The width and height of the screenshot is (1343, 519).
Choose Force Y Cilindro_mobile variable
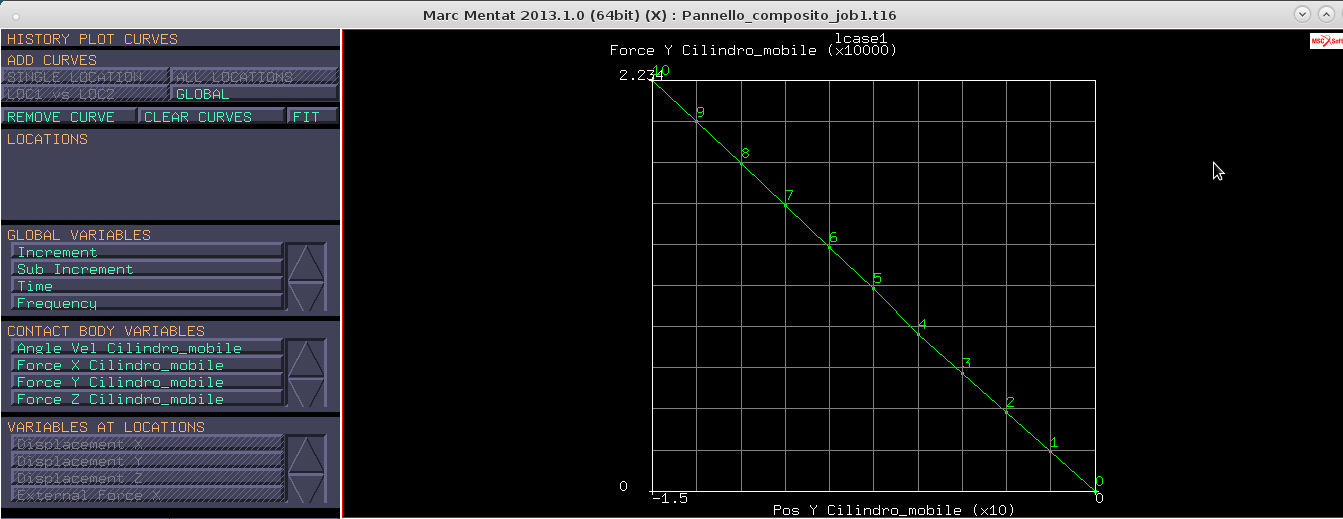[147, 382]
